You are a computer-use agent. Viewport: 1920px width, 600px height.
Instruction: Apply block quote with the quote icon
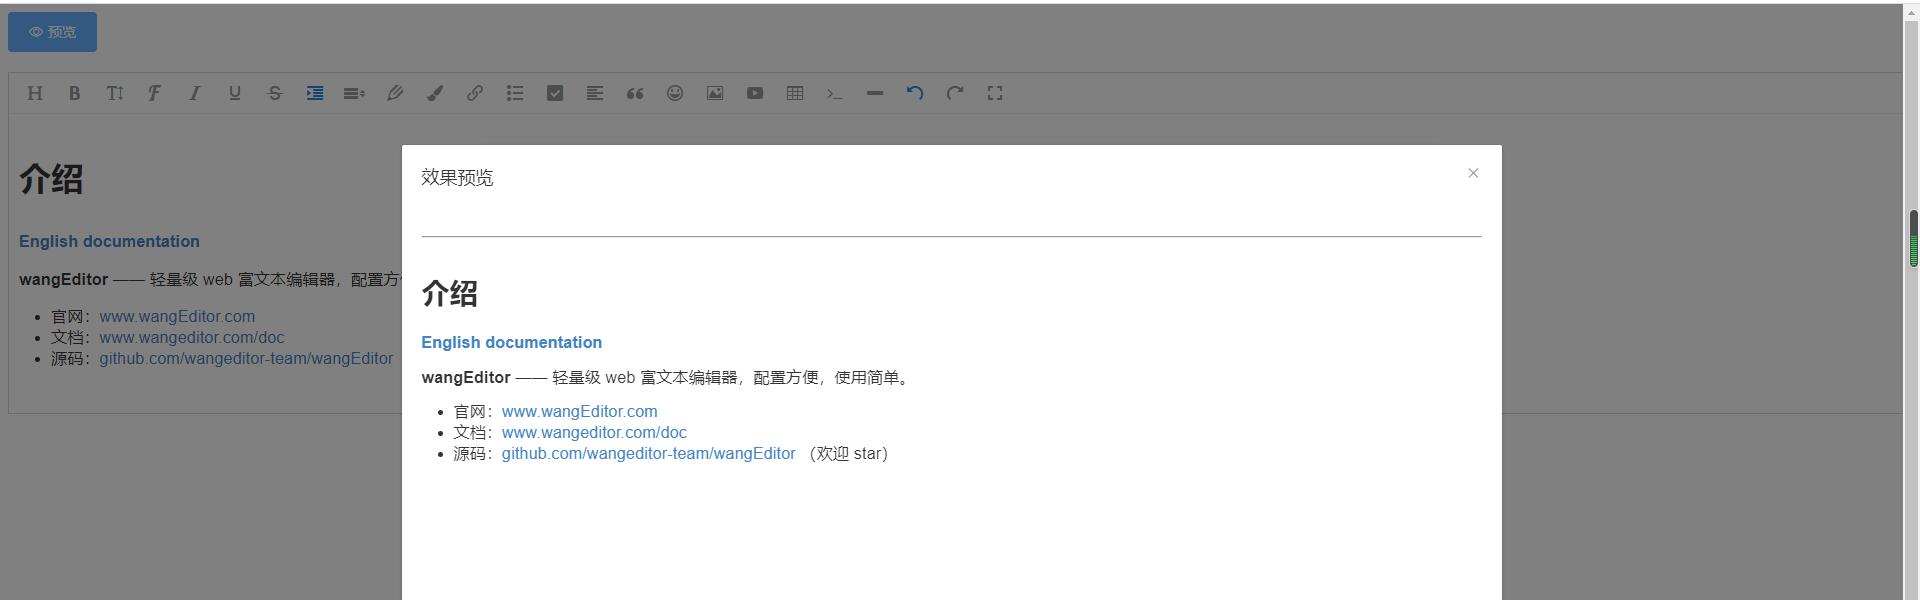pyautogui.click(x=635, y=93)
